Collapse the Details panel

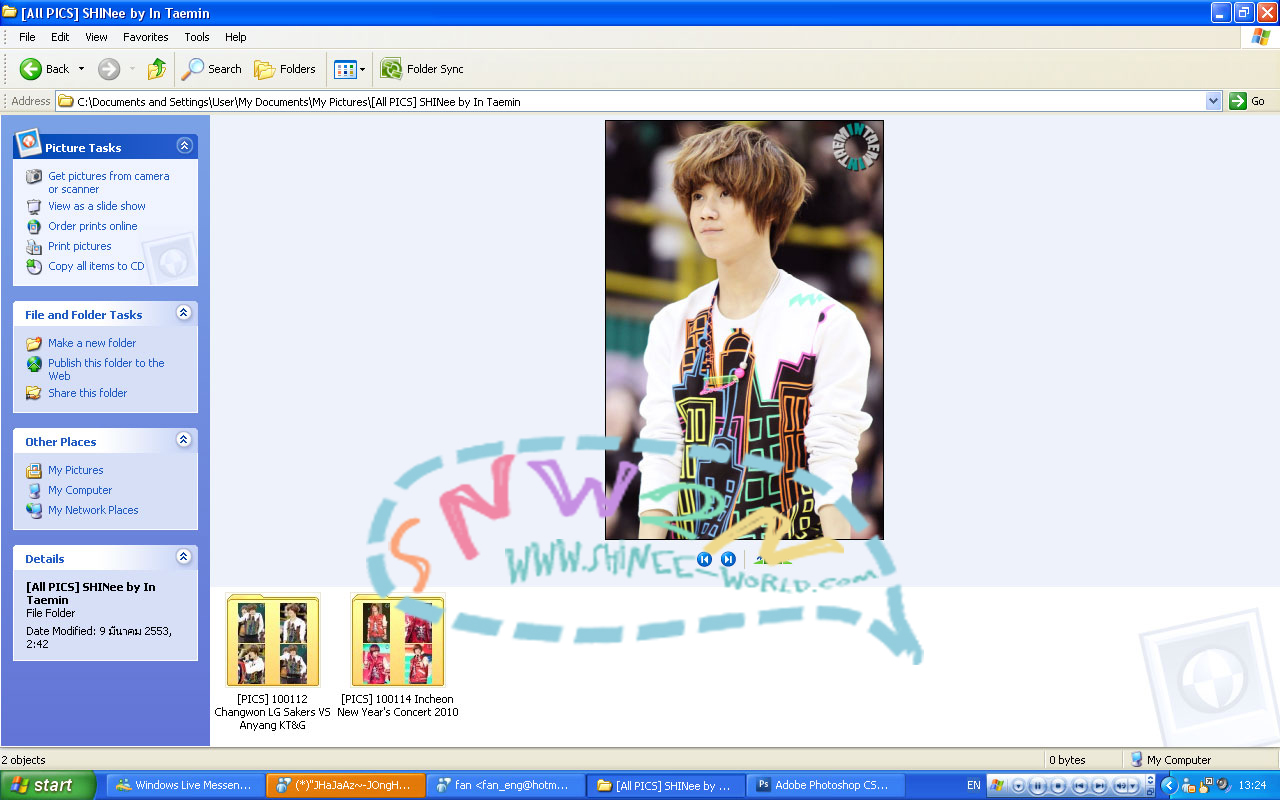(184, 557)
